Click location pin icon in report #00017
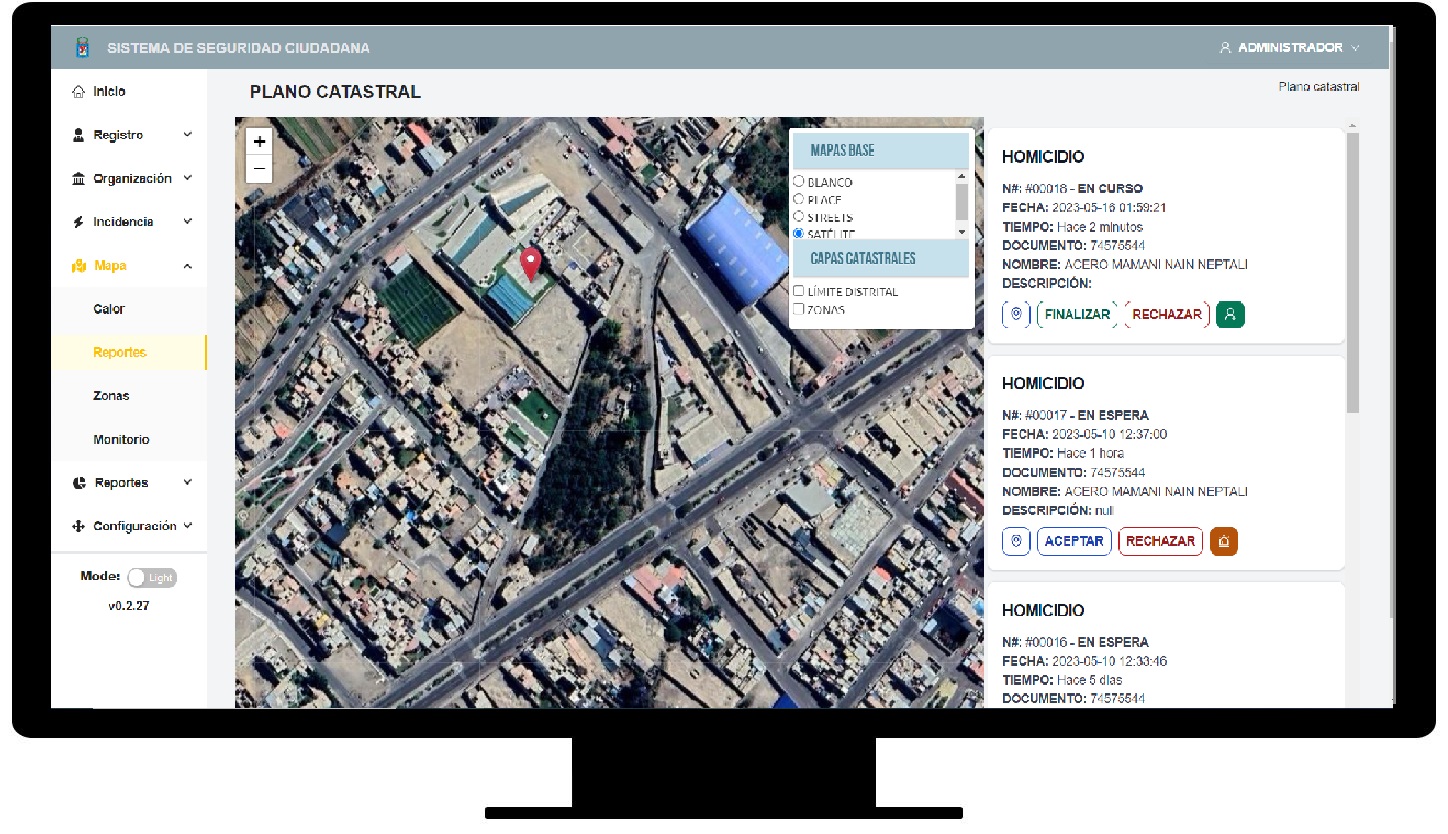This screenshot has width=1448, height=834. click(1016, 541)
